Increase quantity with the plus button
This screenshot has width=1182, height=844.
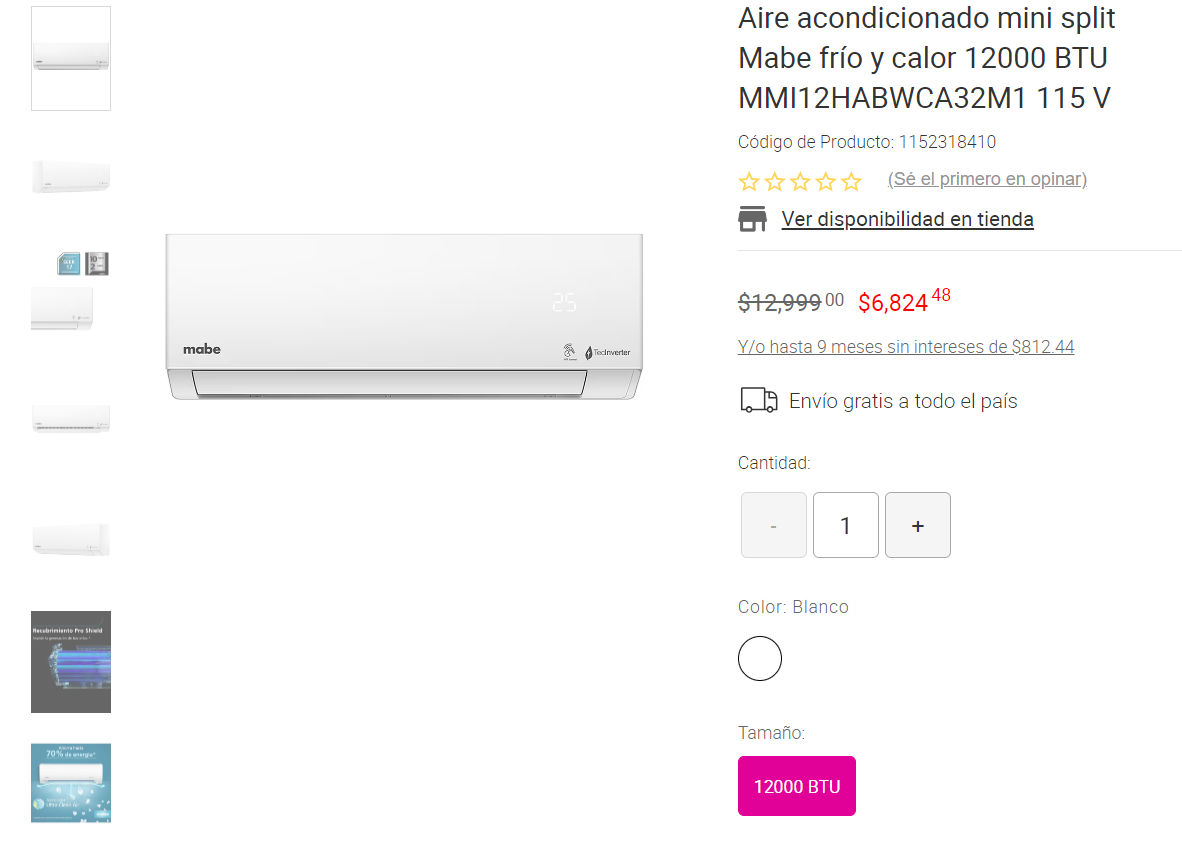click(x=917, y=525)
